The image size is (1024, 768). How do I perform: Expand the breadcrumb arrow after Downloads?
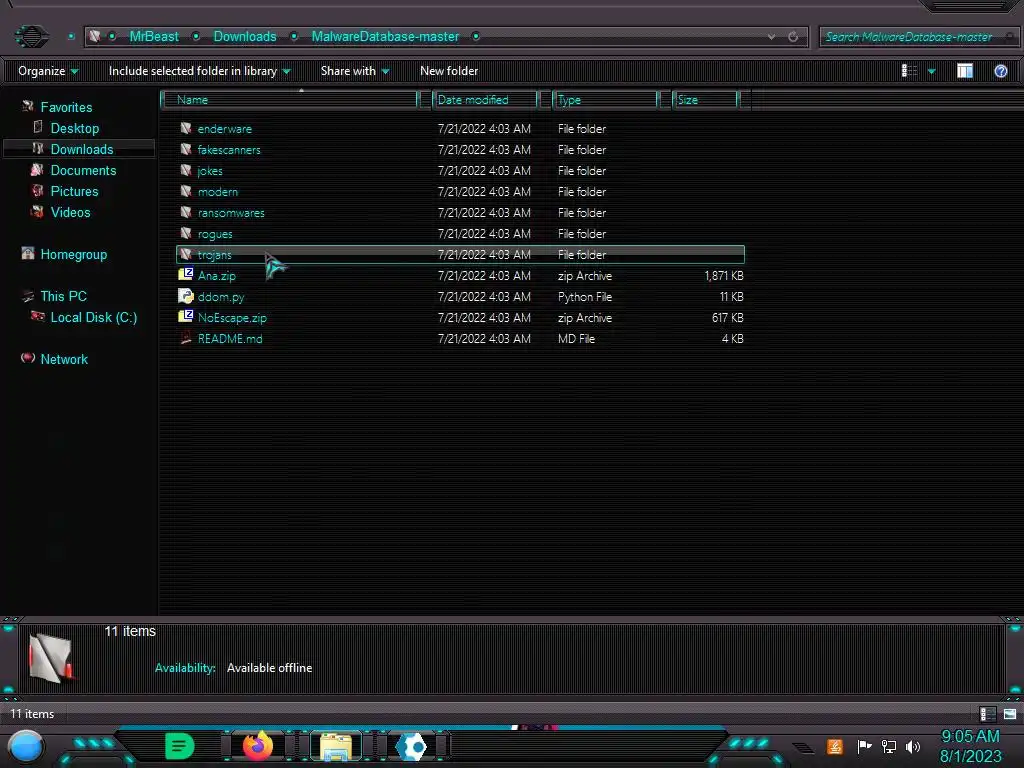[294, 37]
